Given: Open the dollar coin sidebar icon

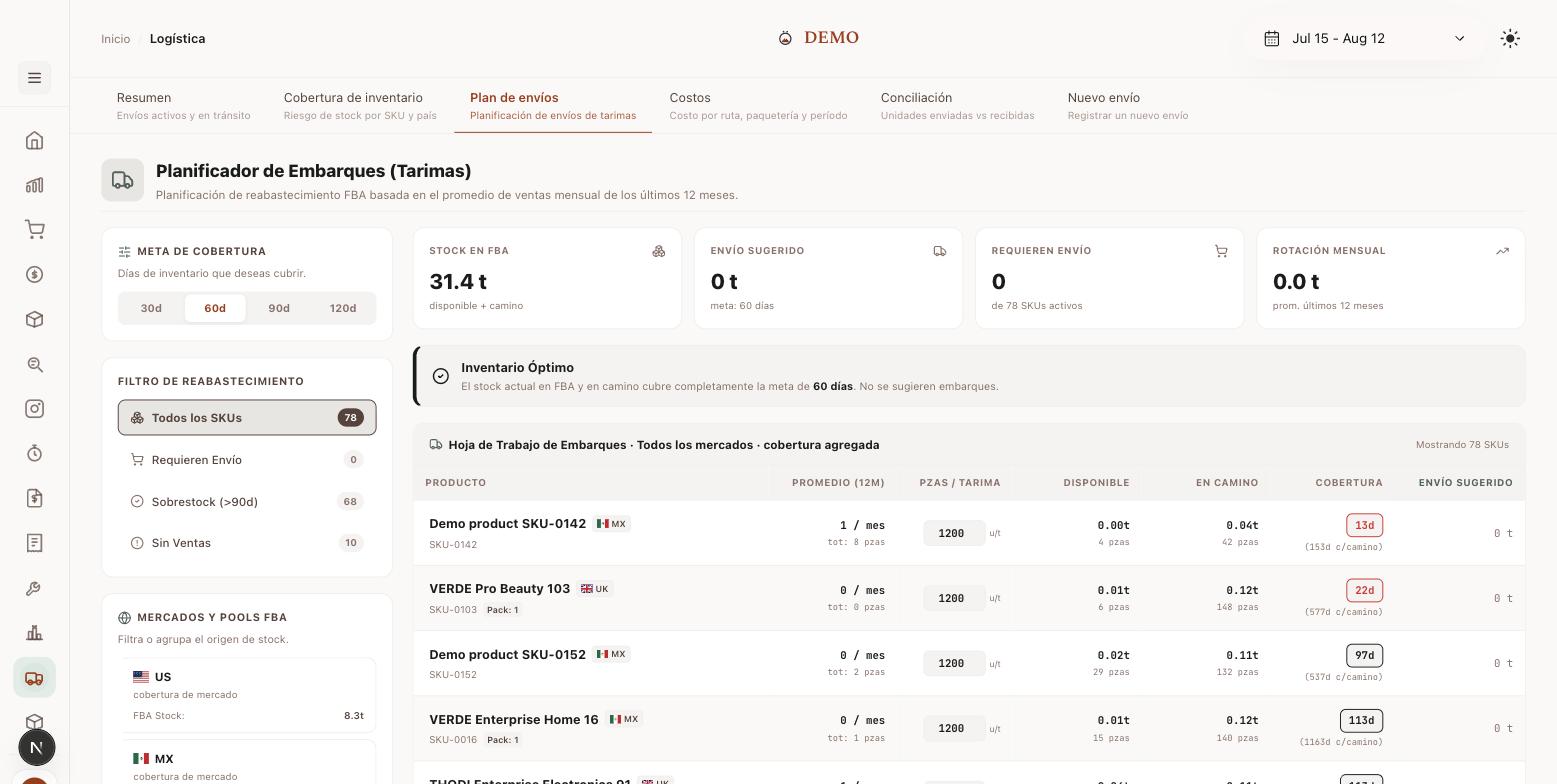Looking at the screenshot, I should (34, 275).
